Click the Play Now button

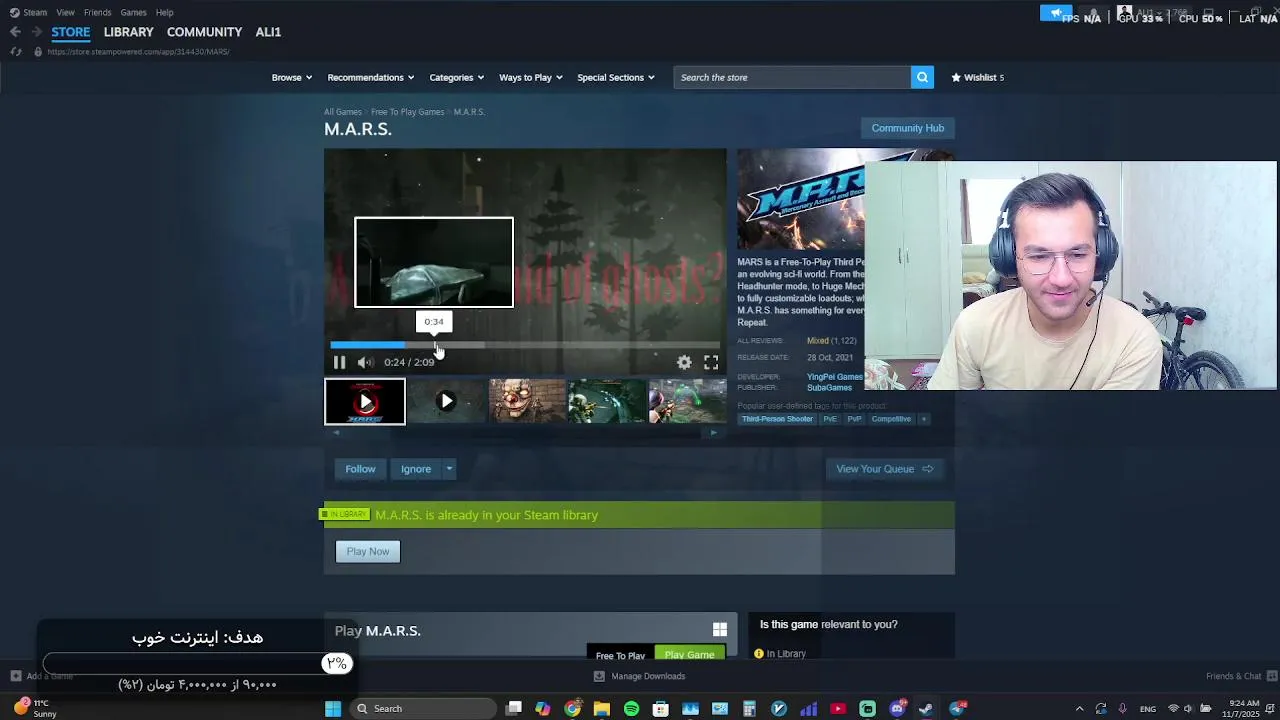pos(368,551)
